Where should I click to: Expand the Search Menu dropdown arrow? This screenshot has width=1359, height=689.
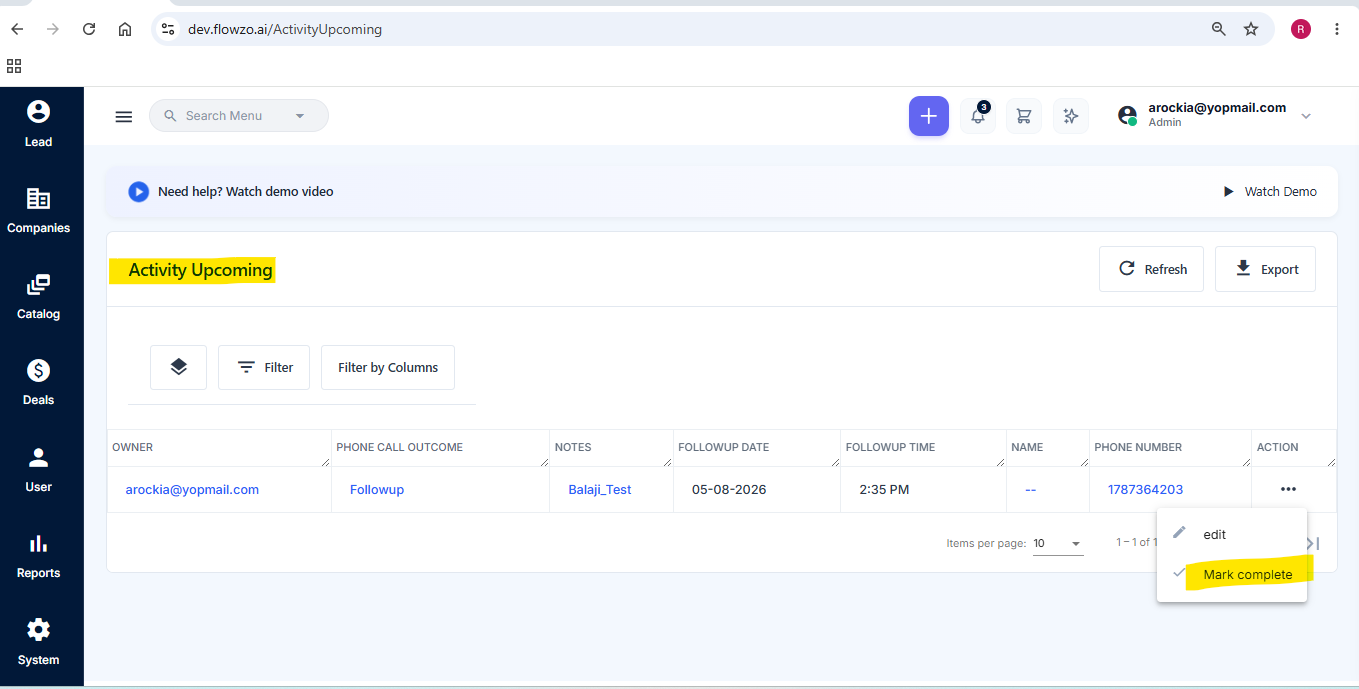299,116
